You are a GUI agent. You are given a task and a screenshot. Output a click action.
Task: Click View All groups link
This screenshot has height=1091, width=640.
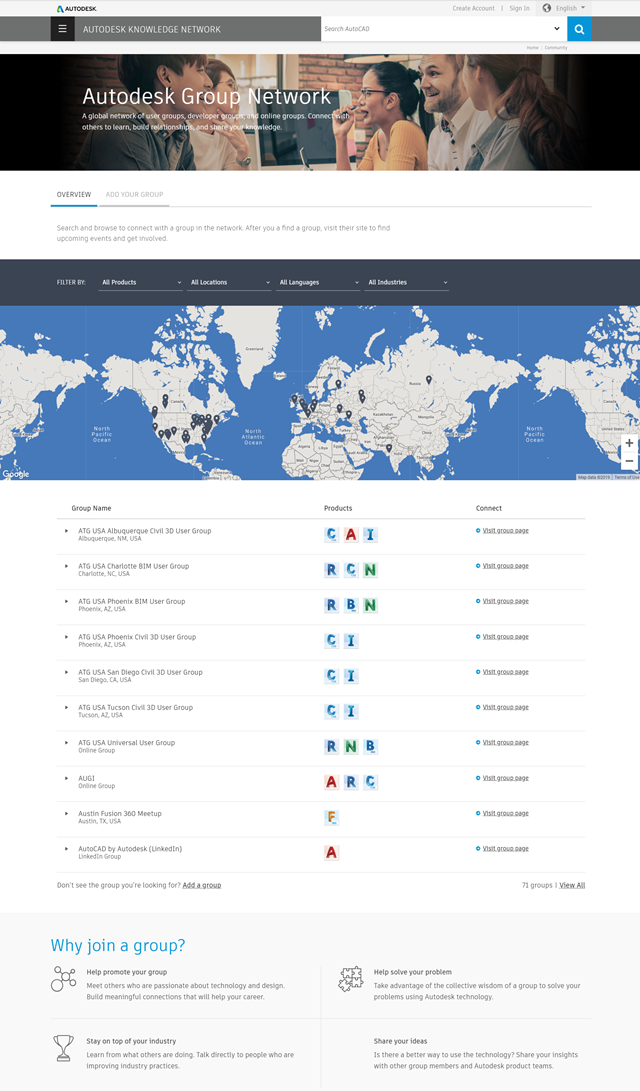(572, 886)
